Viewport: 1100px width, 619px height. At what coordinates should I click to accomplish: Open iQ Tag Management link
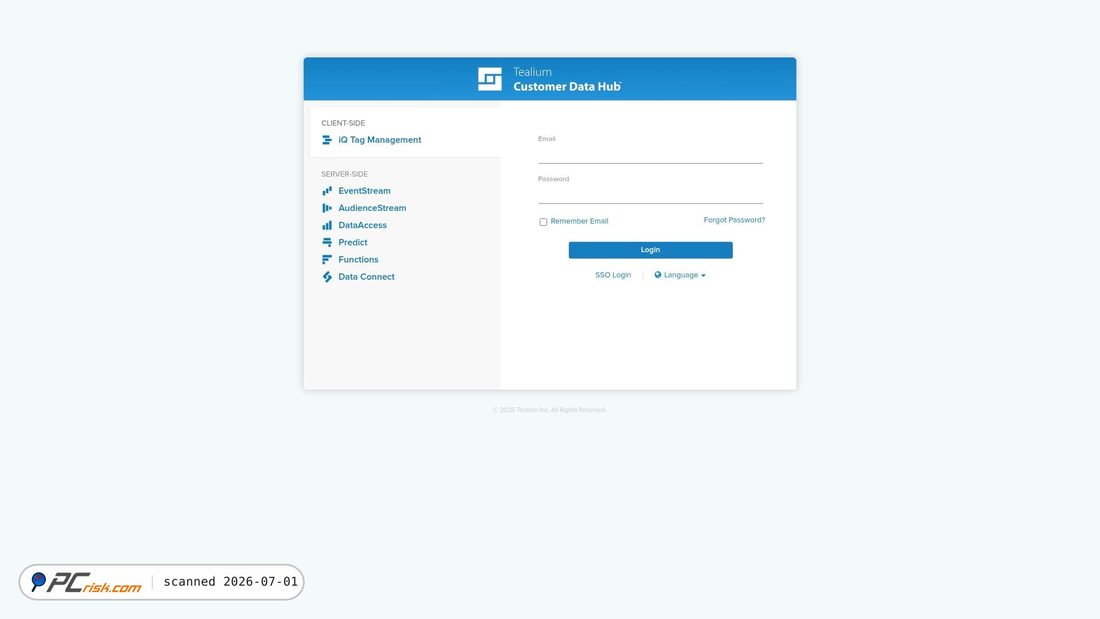tap(380, 140)
